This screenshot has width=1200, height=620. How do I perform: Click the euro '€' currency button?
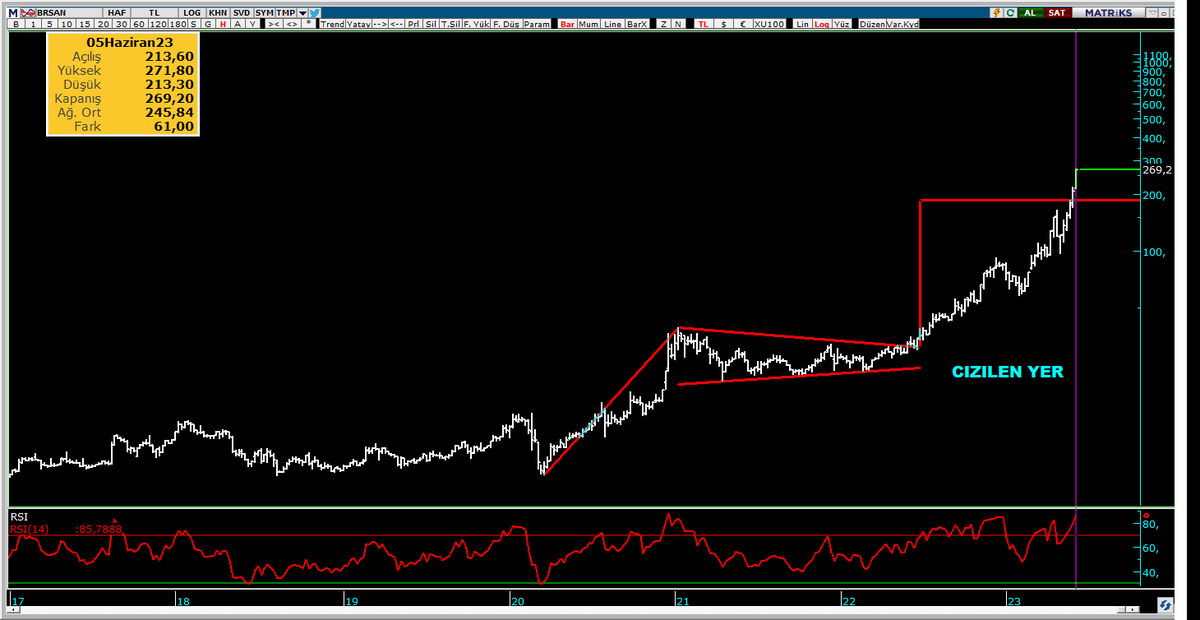pyautogui.click(x=743, y=24)
